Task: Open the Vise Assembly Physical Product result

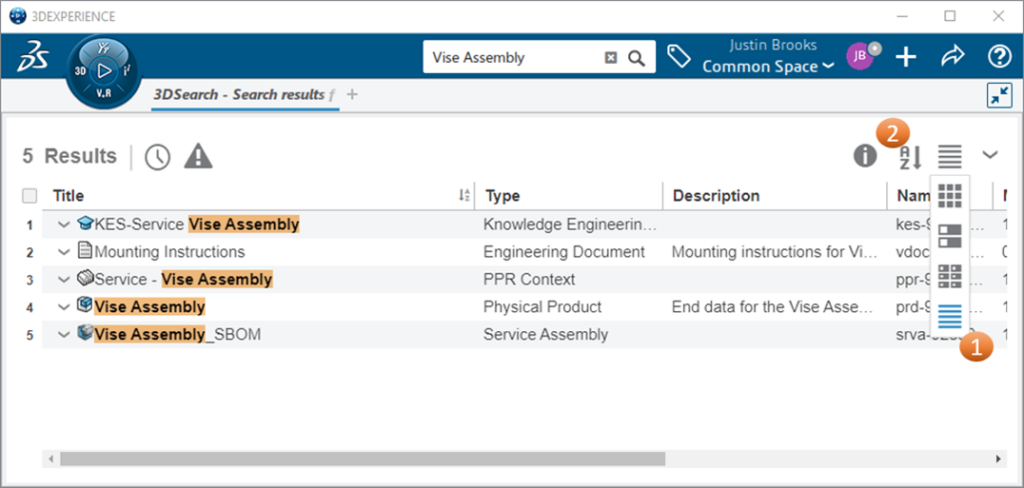Action: tap(149, 307)
